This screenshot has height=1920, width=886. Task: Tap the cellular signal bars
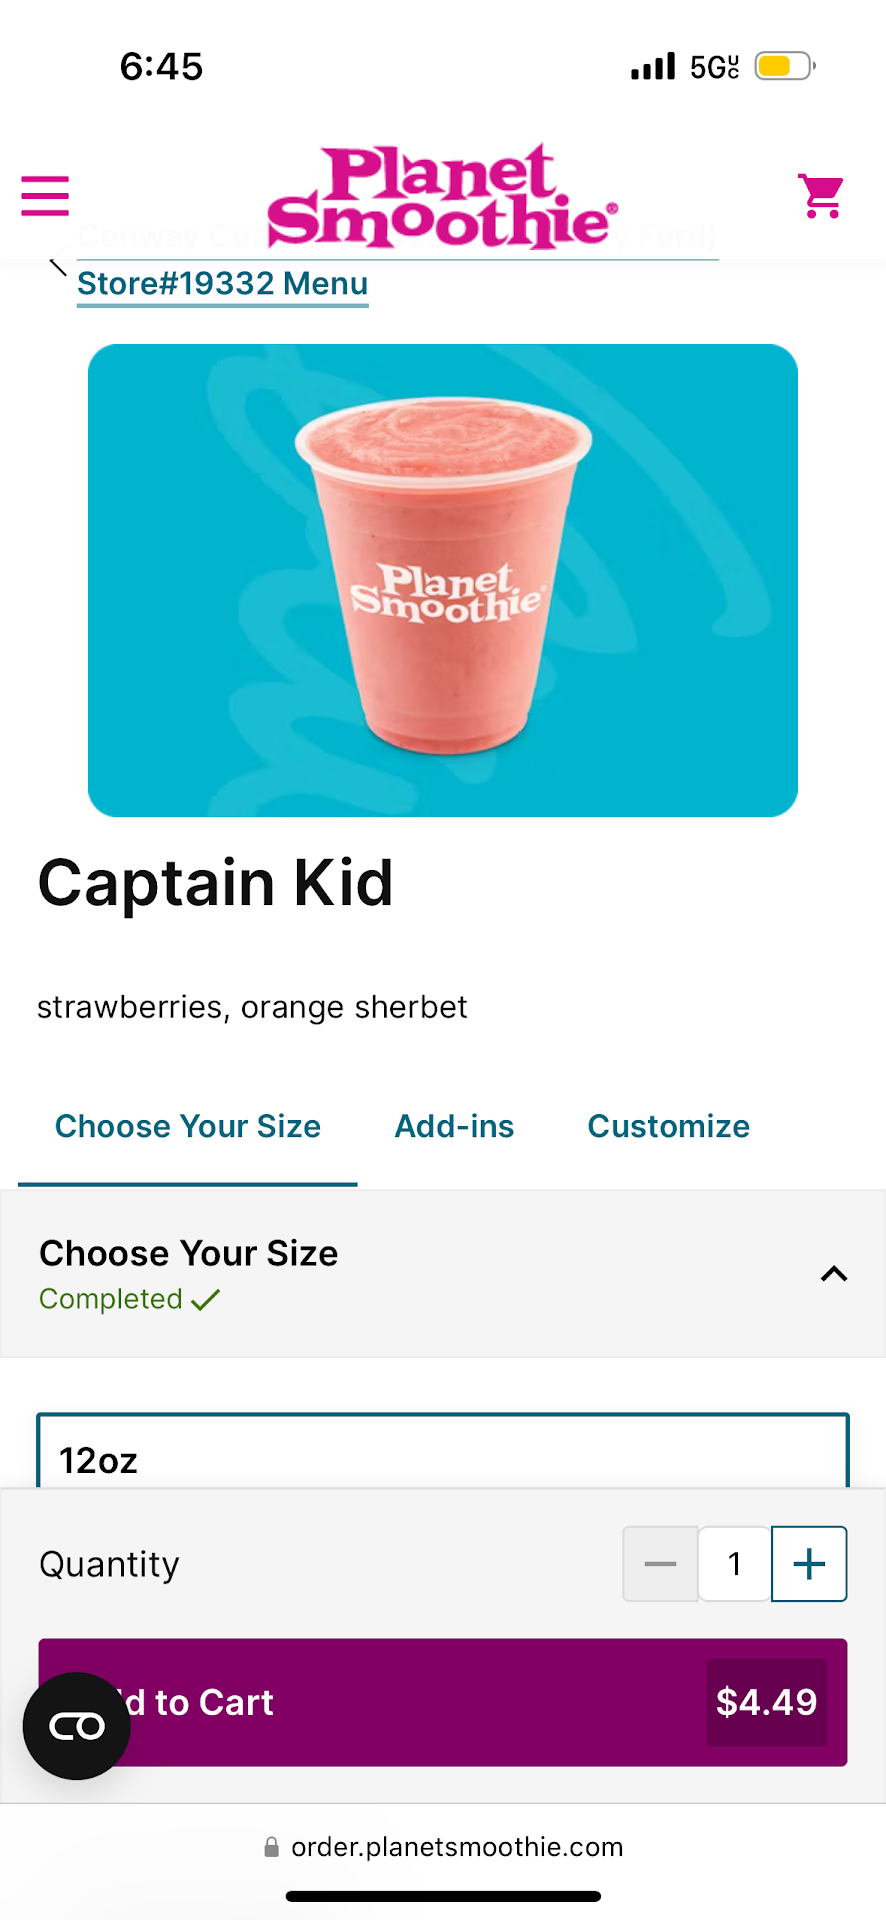pos(653,67)
